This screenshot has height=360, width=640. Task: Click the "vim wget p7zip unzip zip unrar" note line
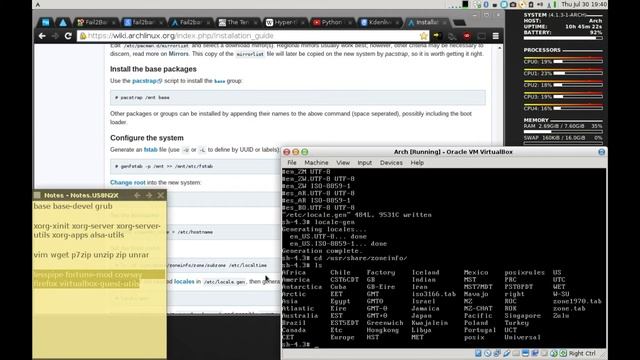pos(91,255)
